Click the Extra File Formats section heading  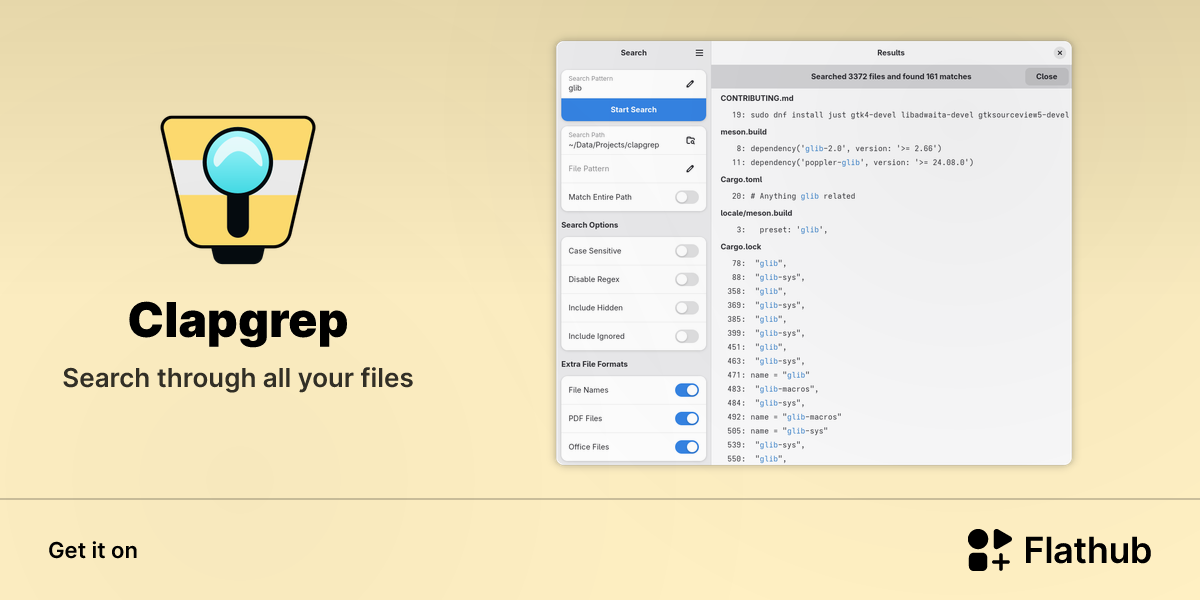(594, 364)
